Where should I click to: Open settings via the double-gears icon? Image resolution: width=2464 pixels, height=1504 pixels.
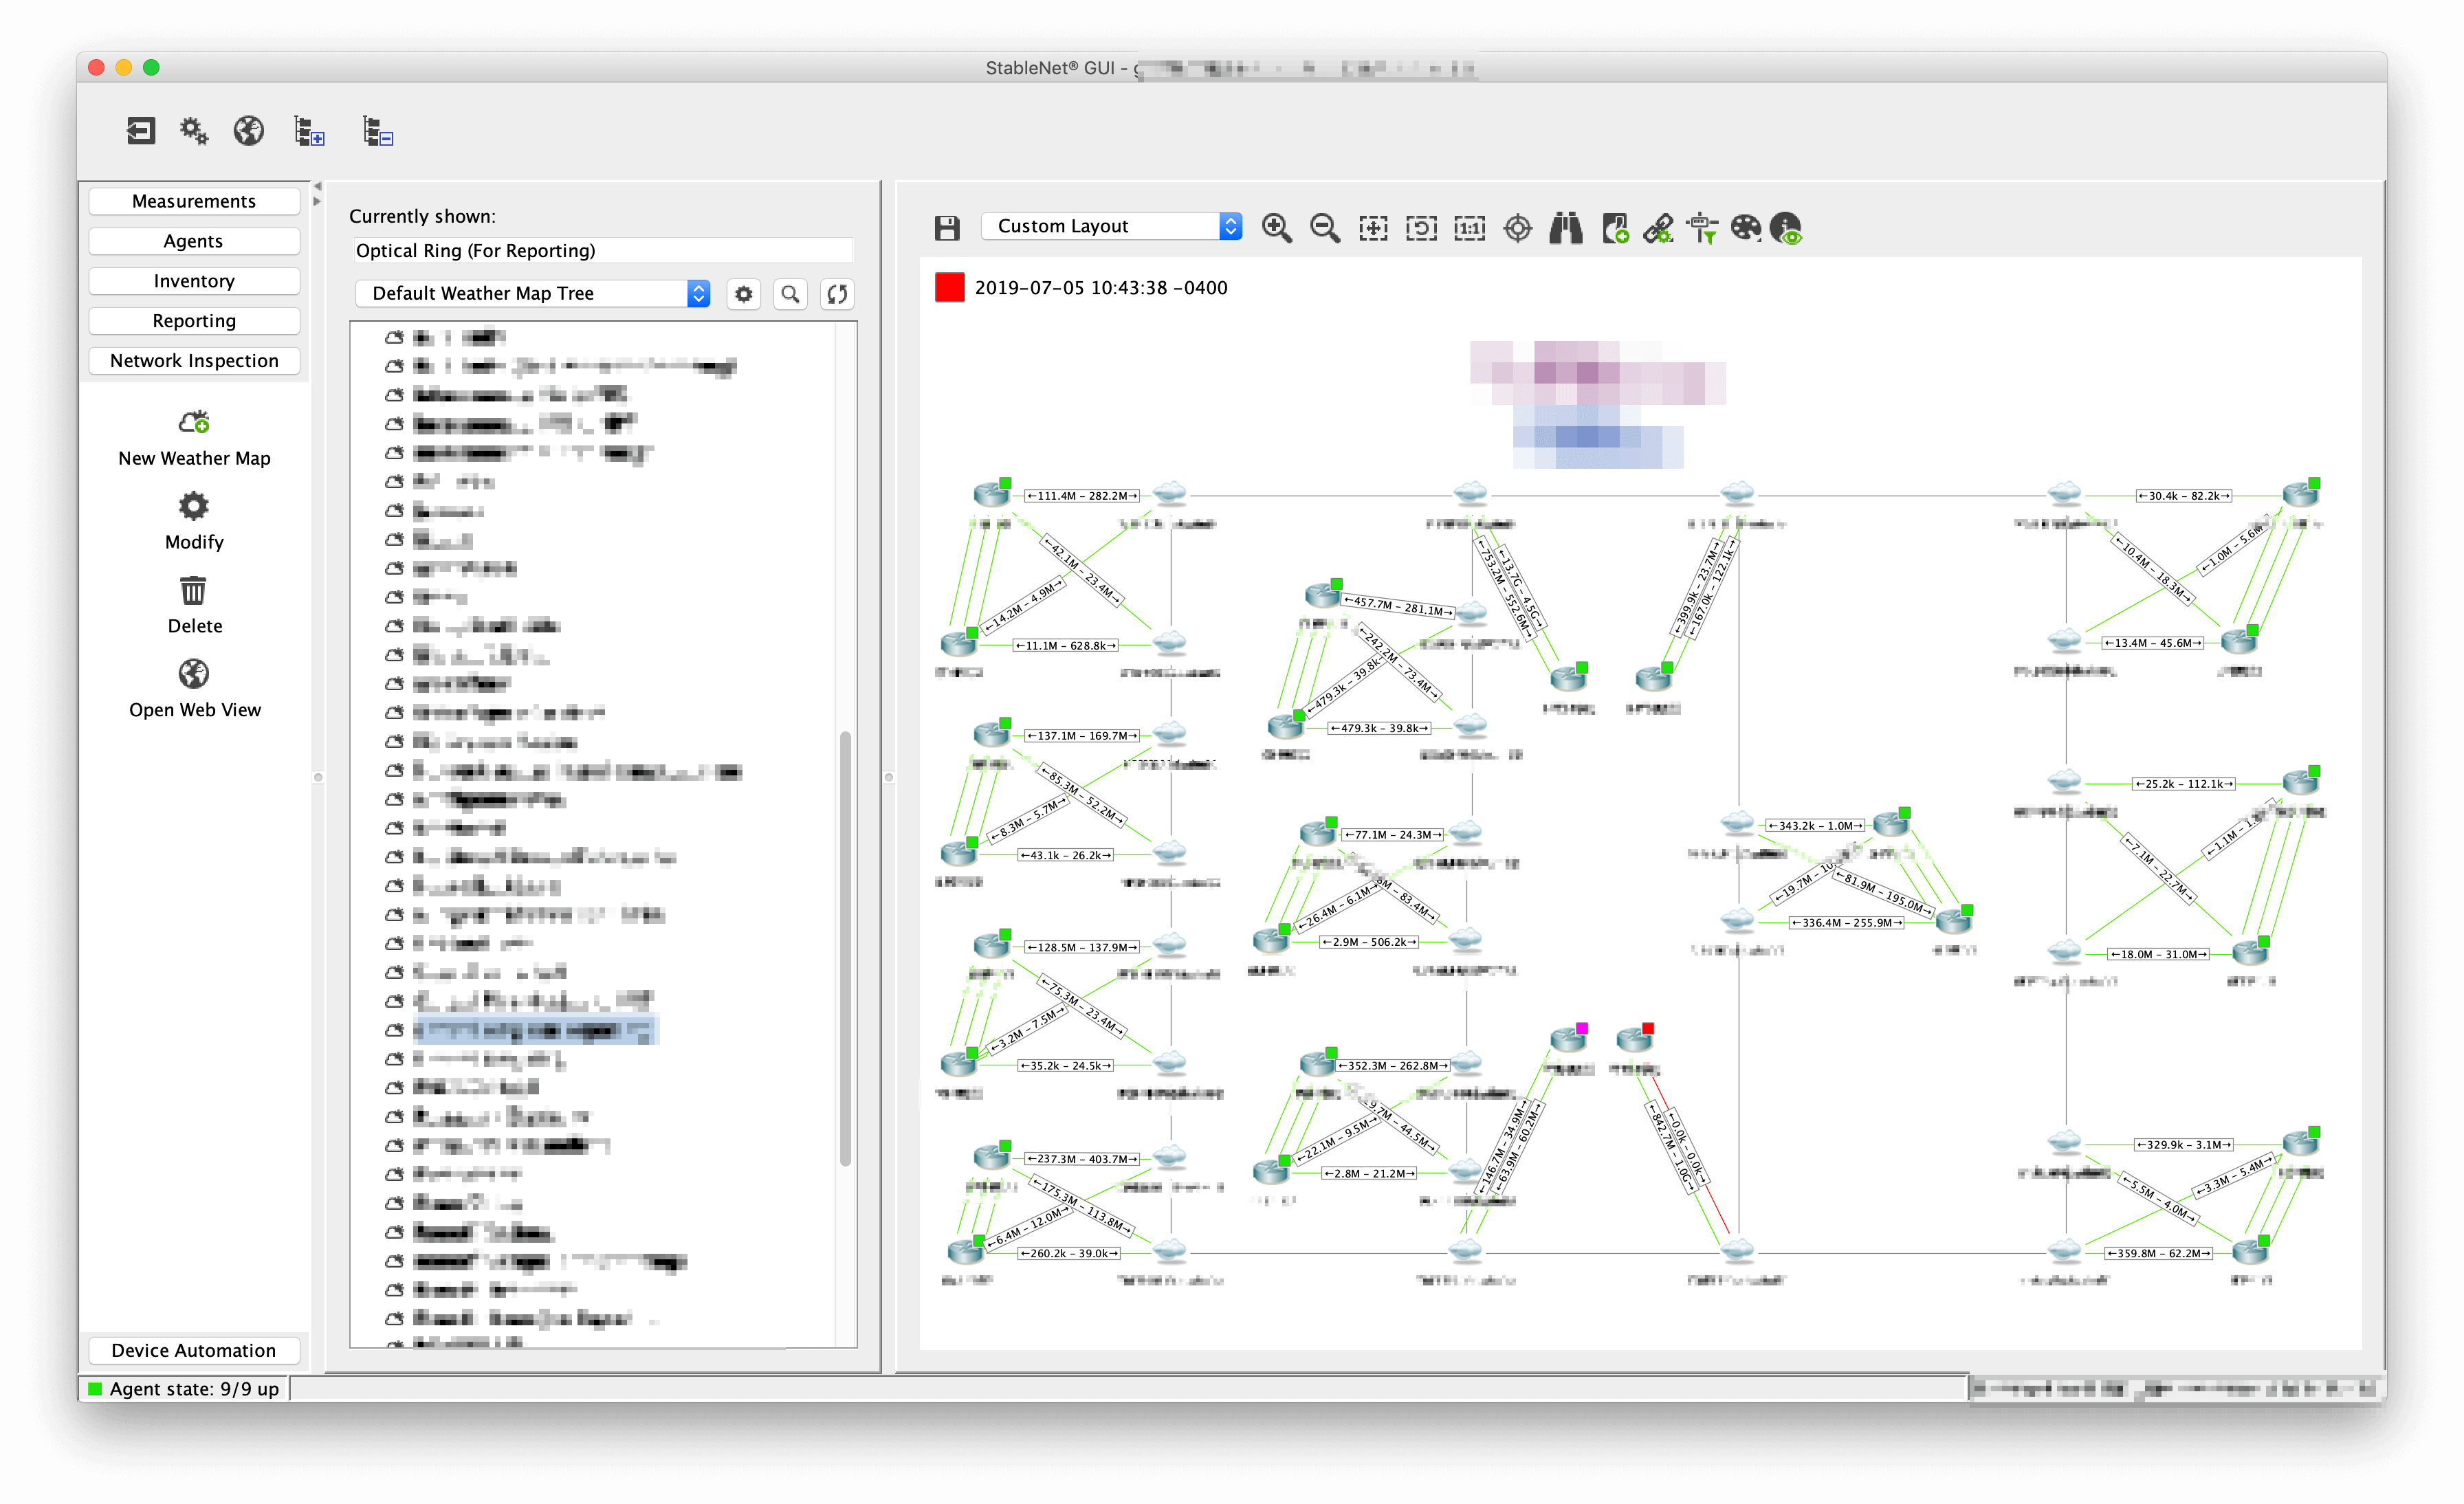(x=194, y=131)
